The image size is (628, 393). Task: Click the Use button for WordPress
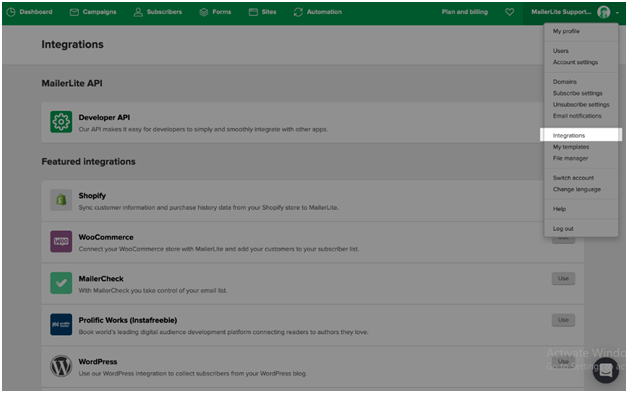coord(563,361)
